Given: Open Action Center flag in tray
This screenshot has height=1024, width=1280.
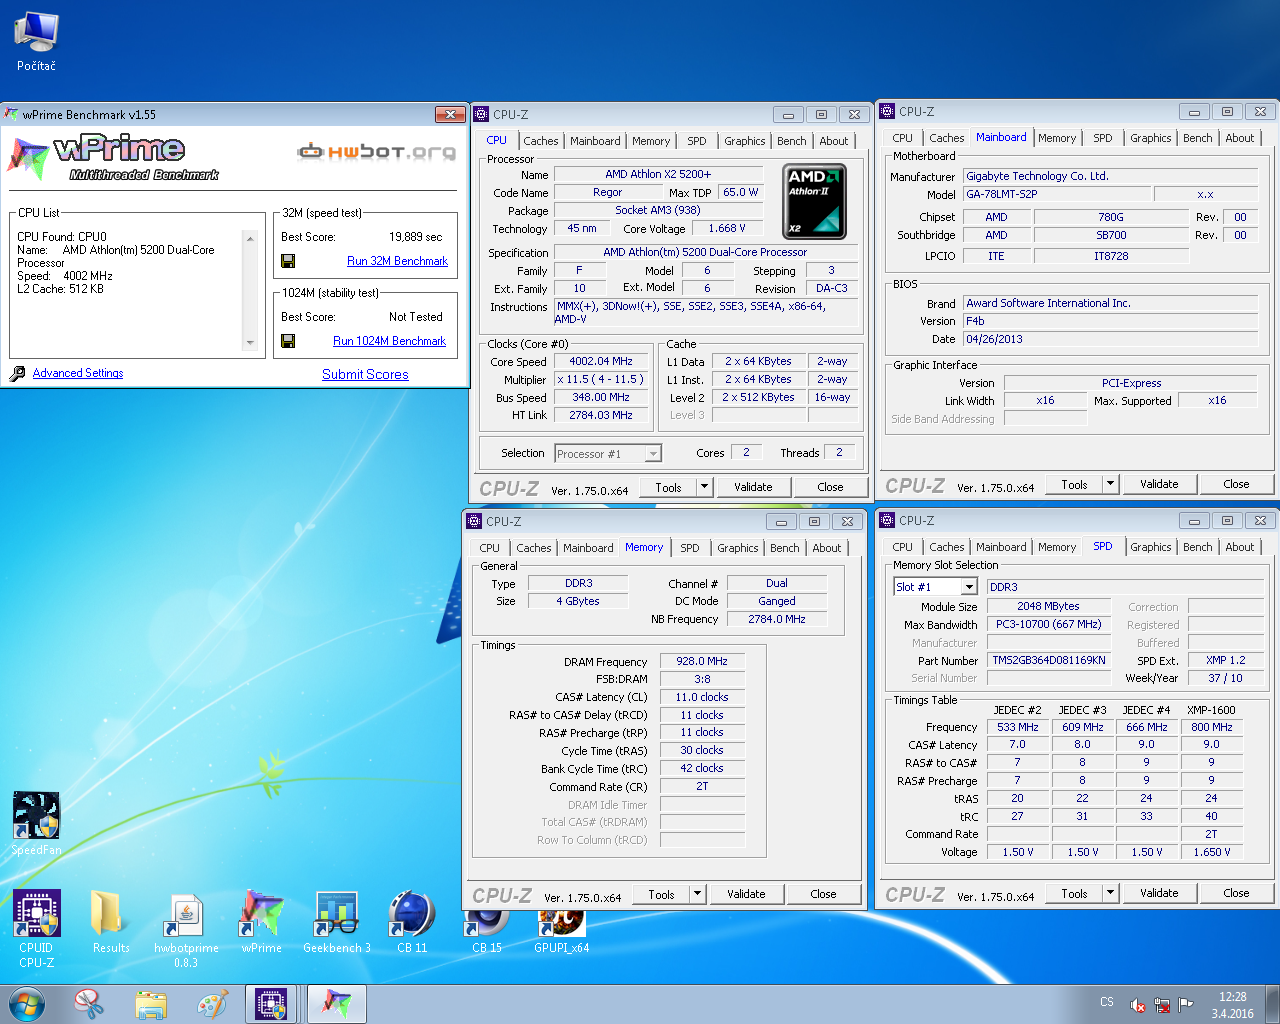Looking at the screenshot, I should click(x=1185, y=1005).
